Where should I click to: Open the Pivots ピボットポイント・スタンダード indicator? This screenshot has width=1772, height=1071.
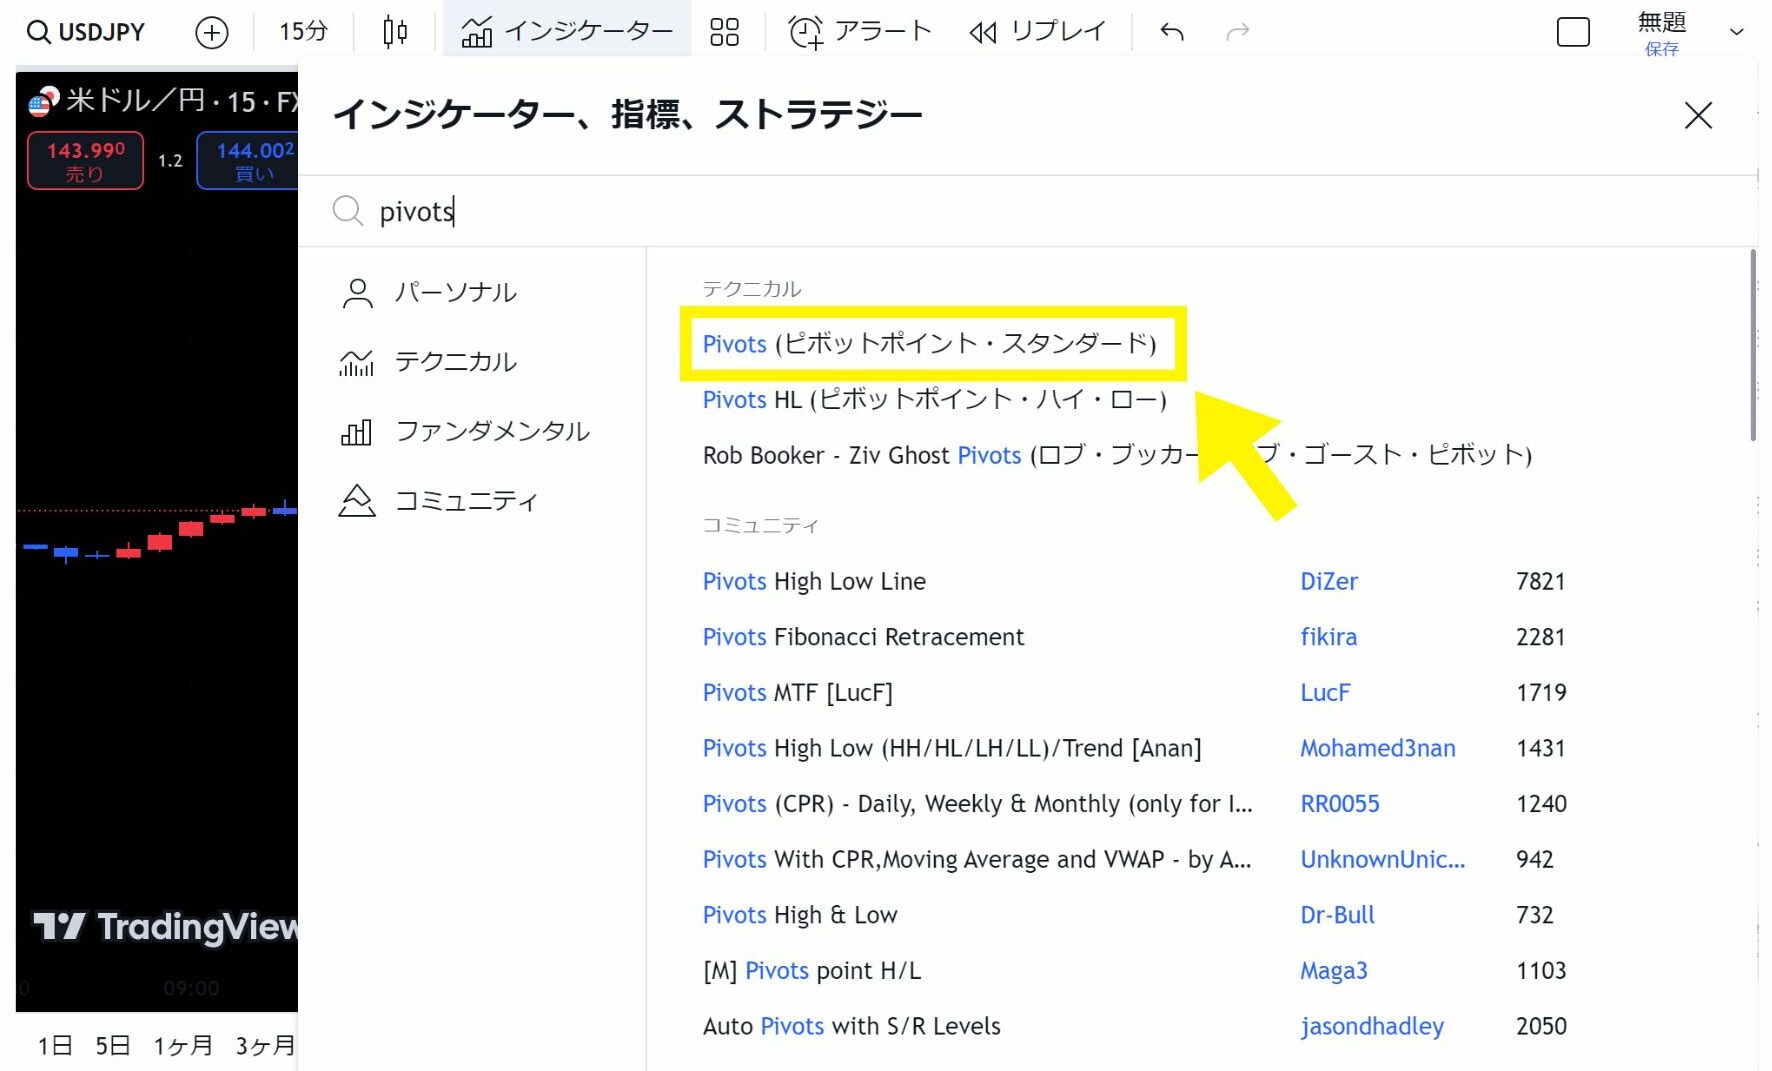(929, 343)
